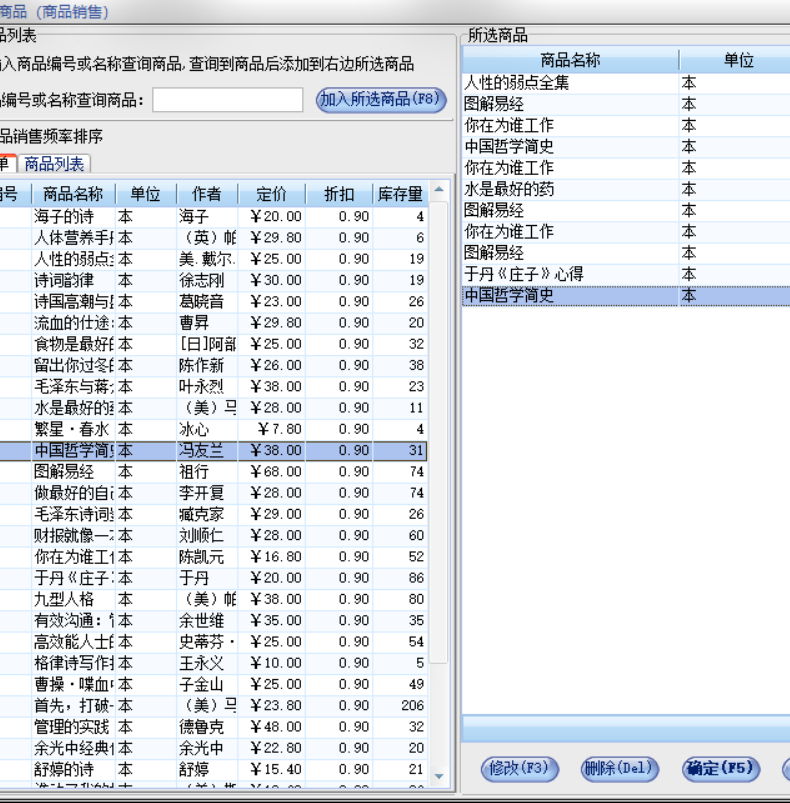Select the row authored by 余光中

213,748
